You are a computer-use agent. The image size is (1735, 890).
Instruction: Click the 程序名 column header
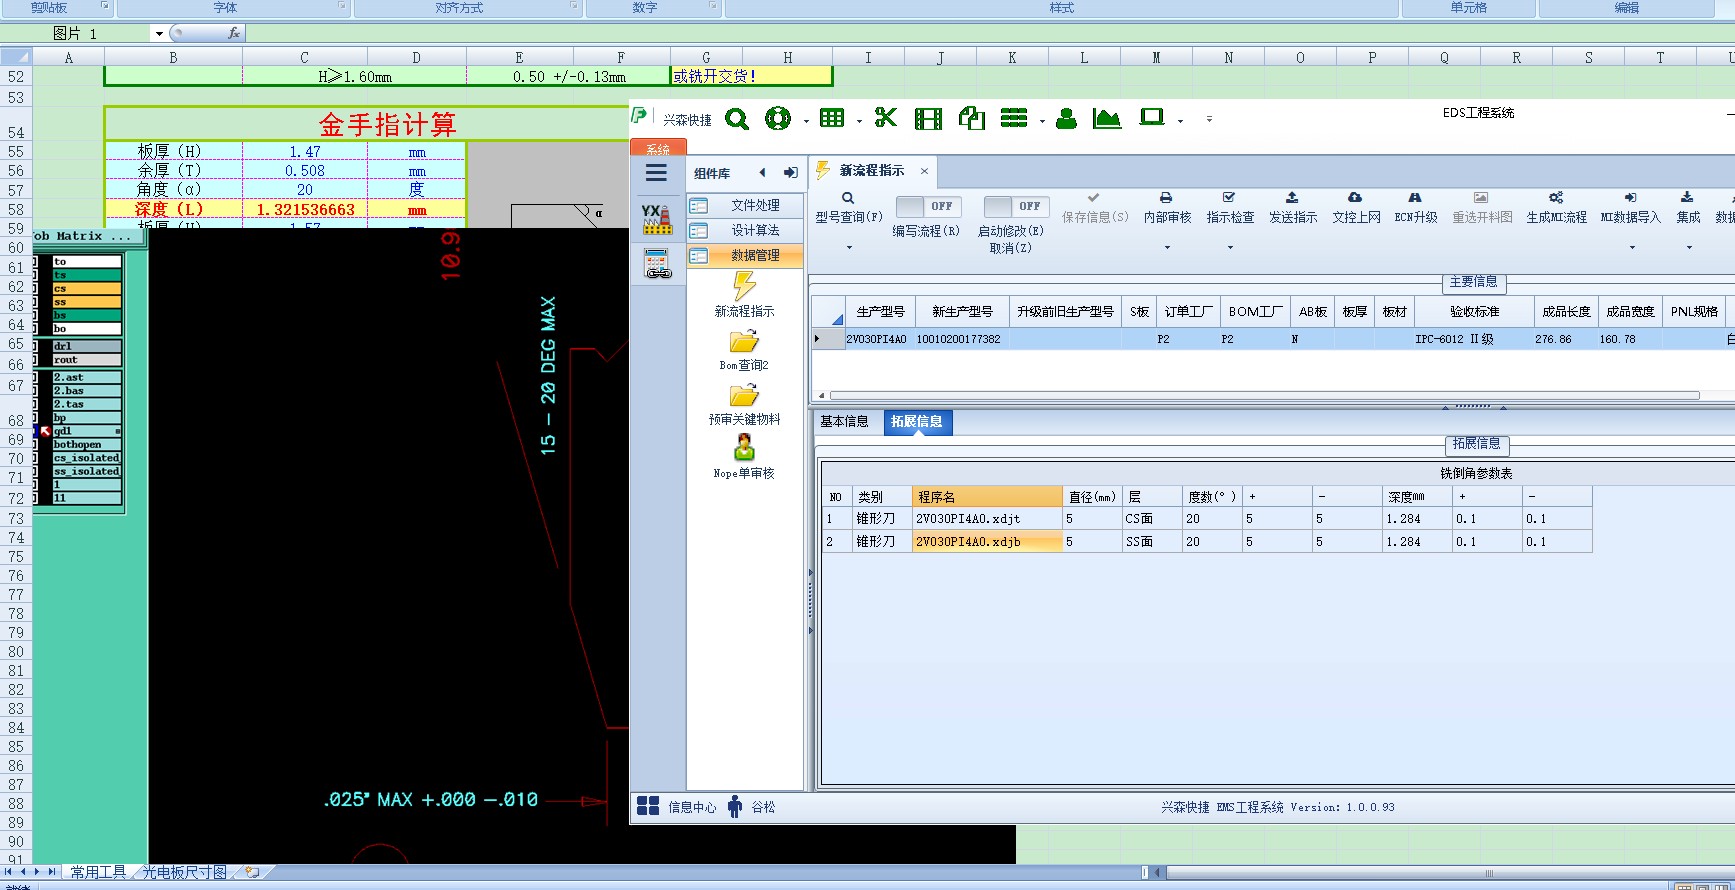pos(987,497)
